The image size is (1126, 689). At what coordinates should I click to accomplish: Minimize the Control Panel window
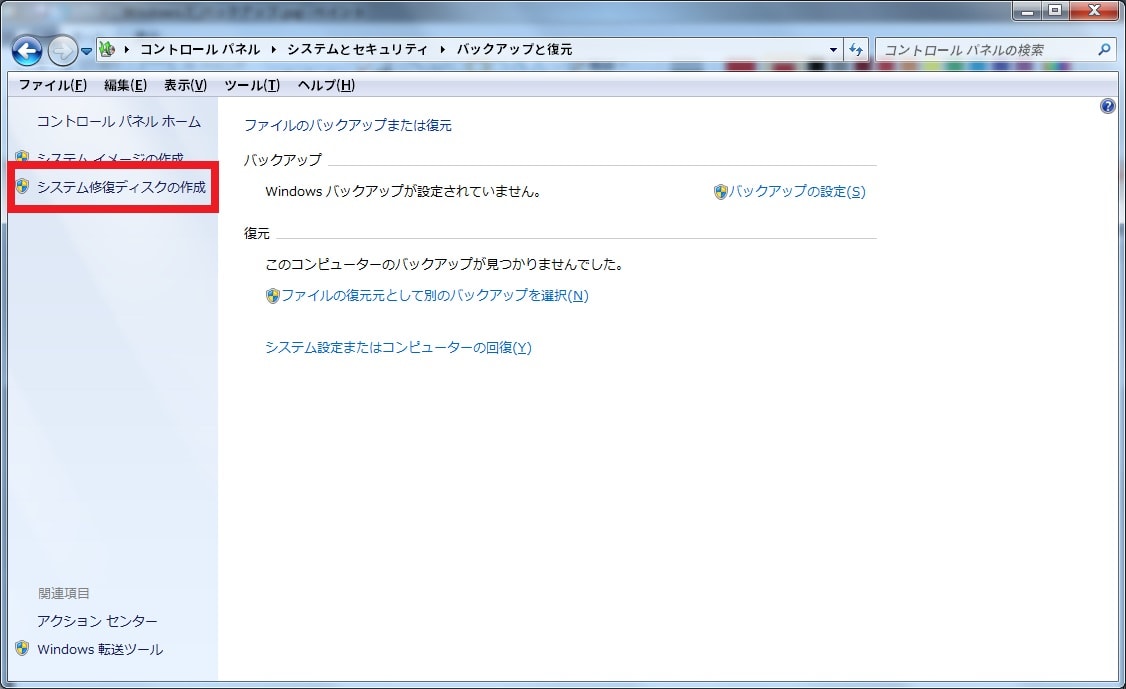coord(1027,10)
